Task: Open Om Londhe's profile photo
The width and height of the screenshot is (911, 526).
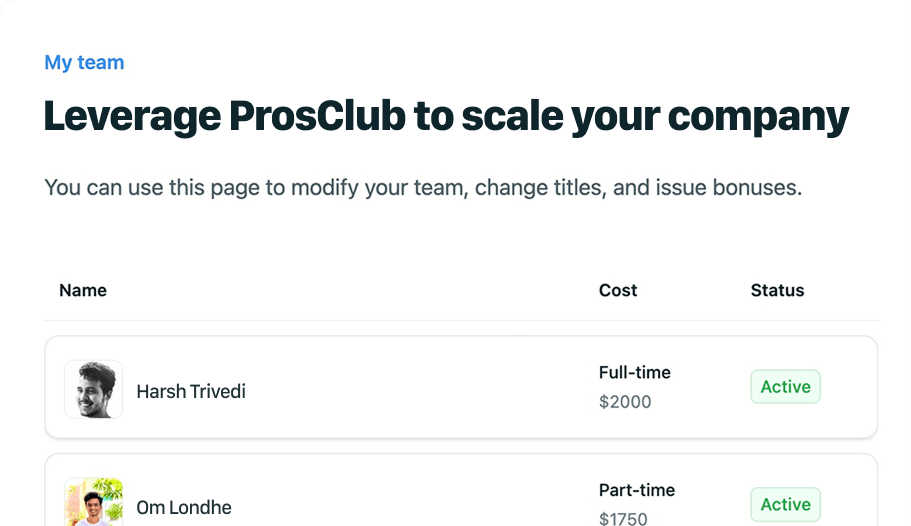Action: click(x=94, y=502)
